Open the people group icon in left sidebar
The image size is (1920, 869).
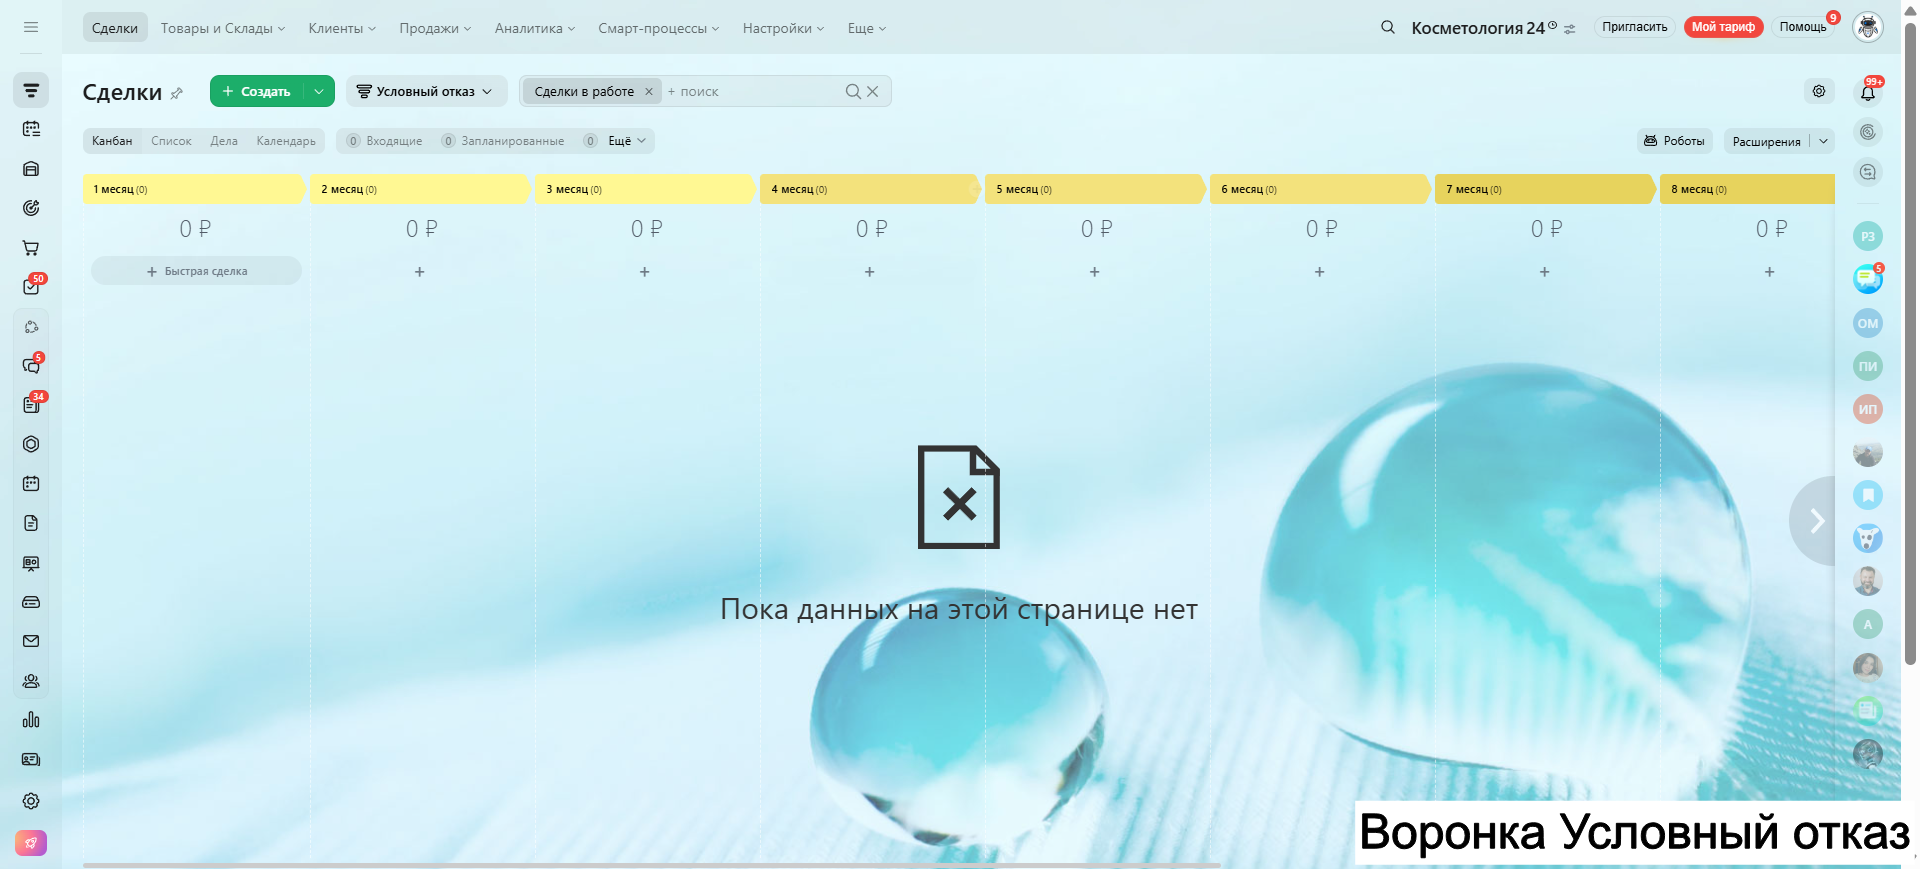(x=31, y=681)
